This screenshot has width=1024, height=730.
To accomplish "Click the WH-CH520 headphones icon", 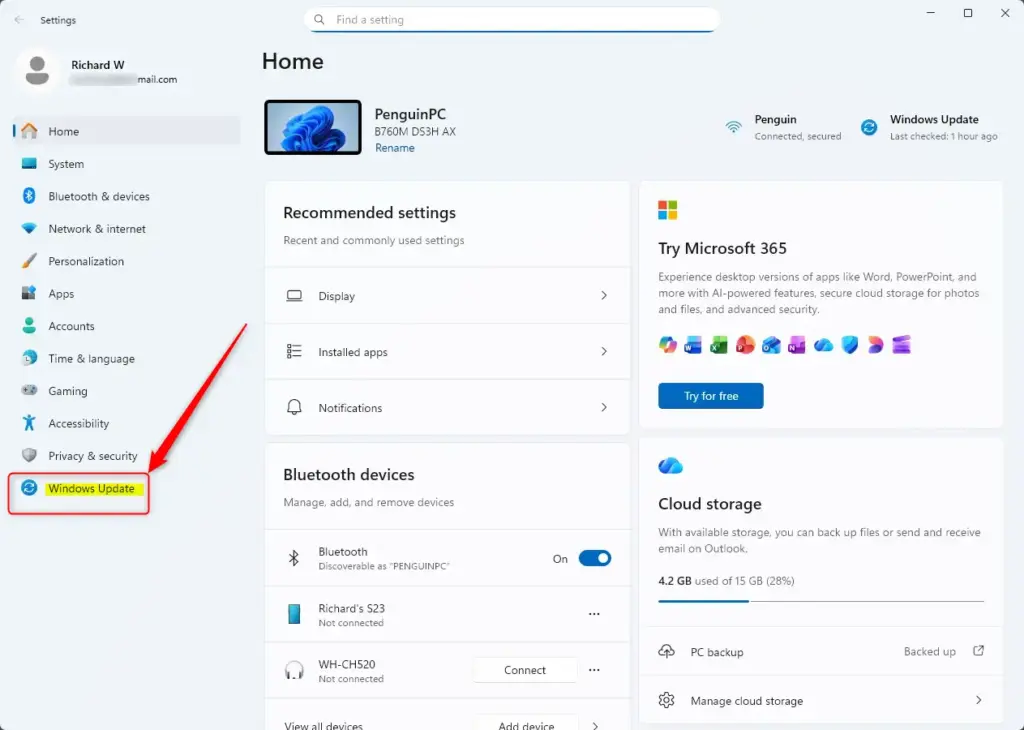I will point(295,670).
